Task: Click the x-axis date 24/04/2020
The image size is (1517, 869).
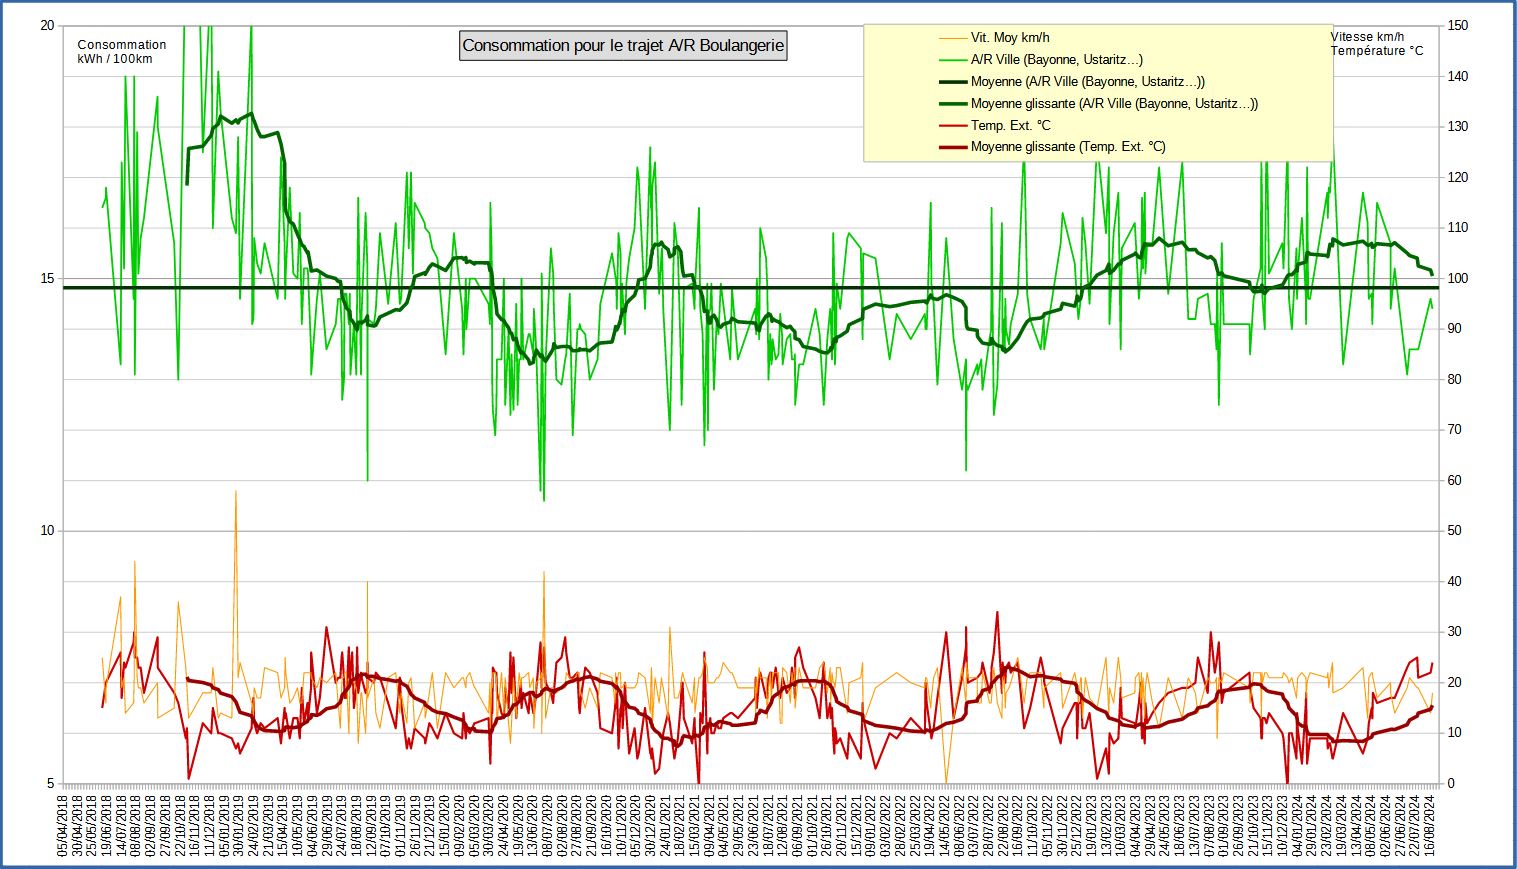Action: [505, 826]
